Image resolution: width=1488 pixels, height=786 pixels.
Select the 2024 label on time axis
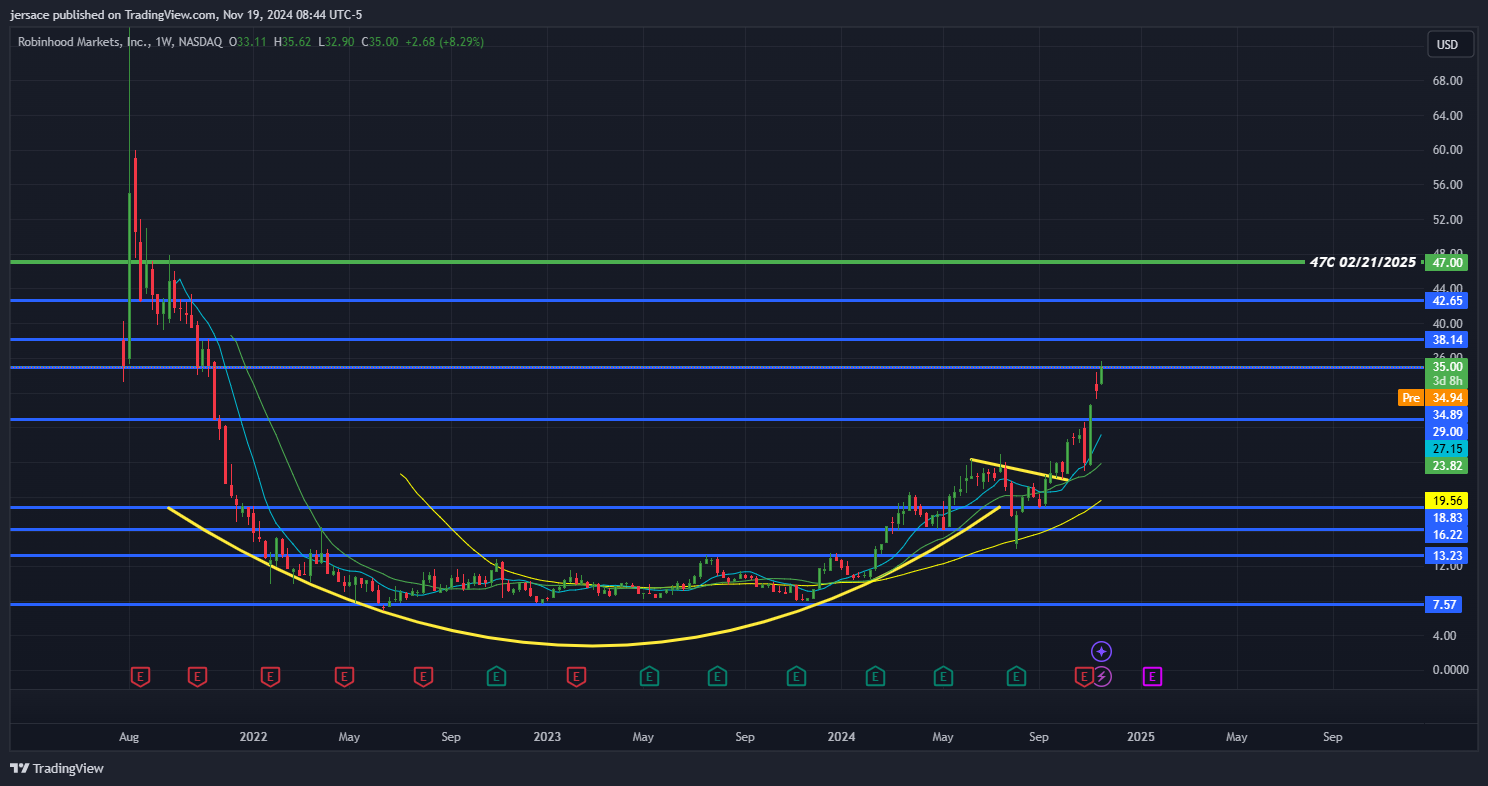coord(841,737)
